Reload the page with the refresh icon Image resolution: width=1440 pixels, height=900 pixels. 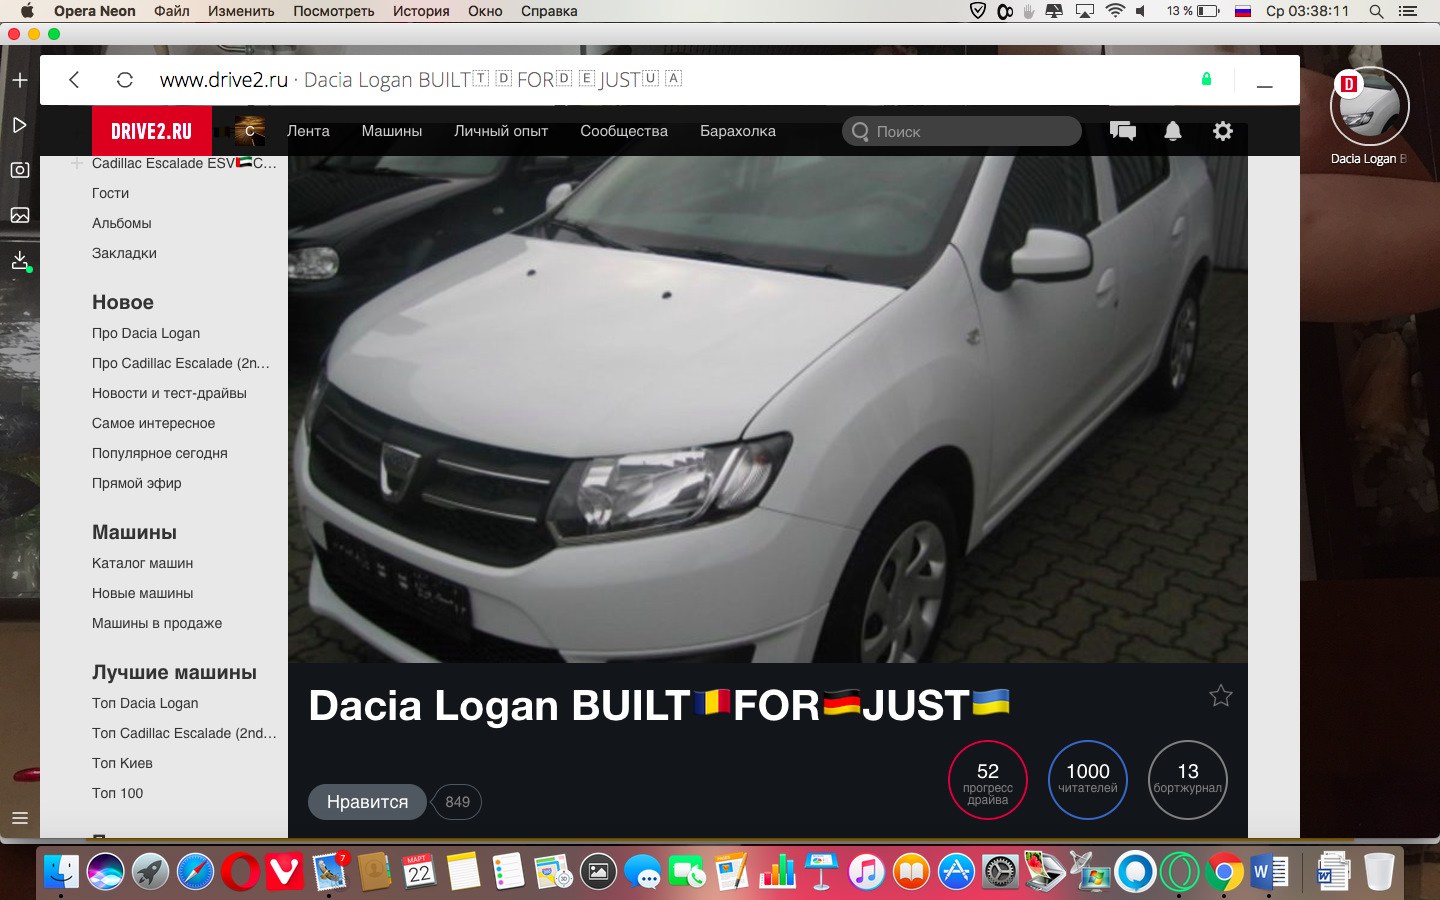pos(124,80)
